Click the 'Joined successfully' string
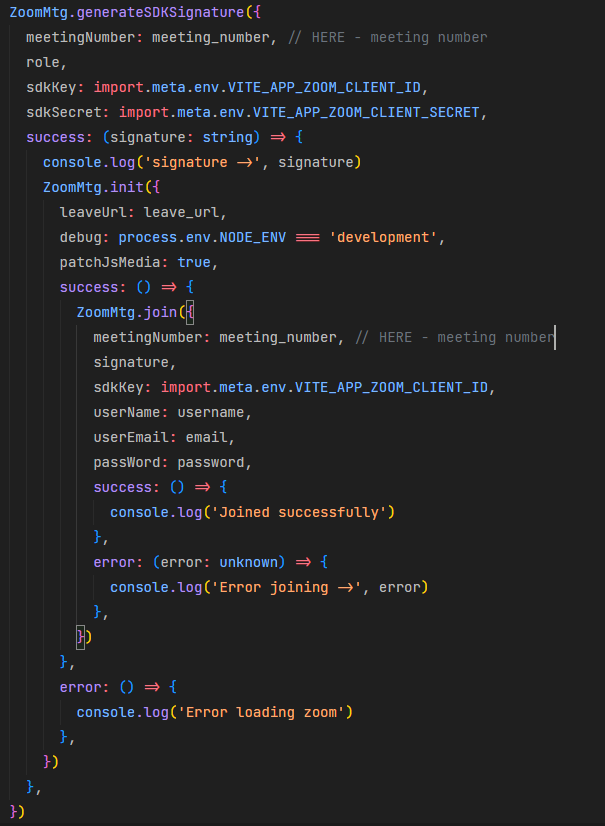This screenshot has height=826, width=605. tap(299, 513)
